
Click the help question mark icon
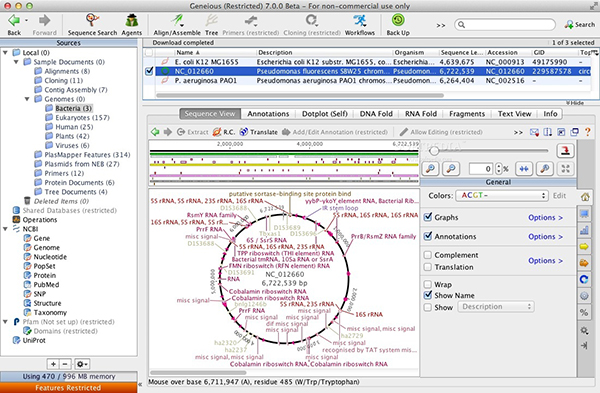pos(587,132)
